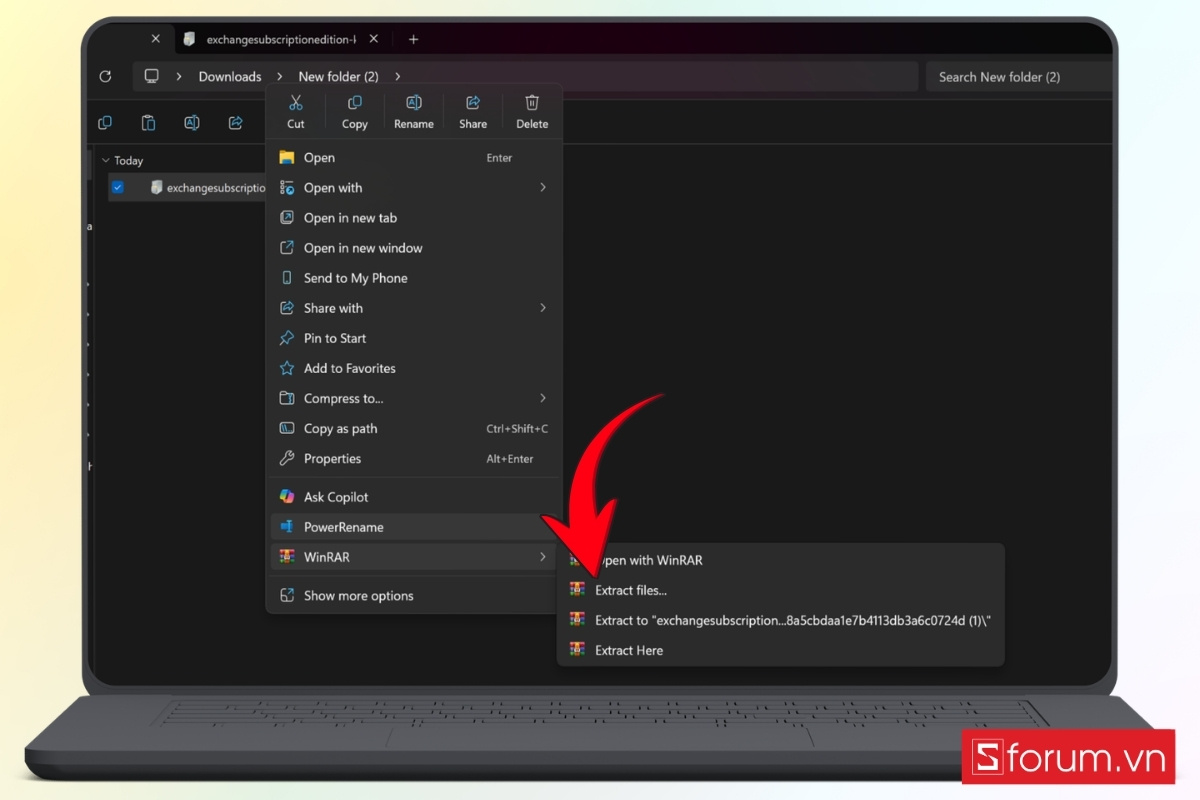Click the Search New folder (2) field
1200x800 pixels.
click(x=1020, y=76)
